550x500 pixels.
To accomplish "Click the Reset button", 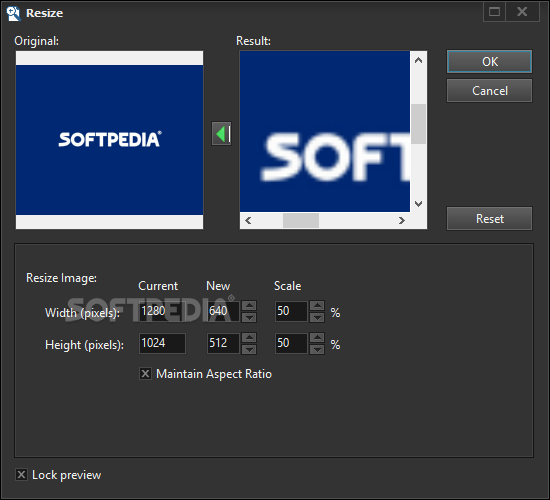I will point(489,219).
